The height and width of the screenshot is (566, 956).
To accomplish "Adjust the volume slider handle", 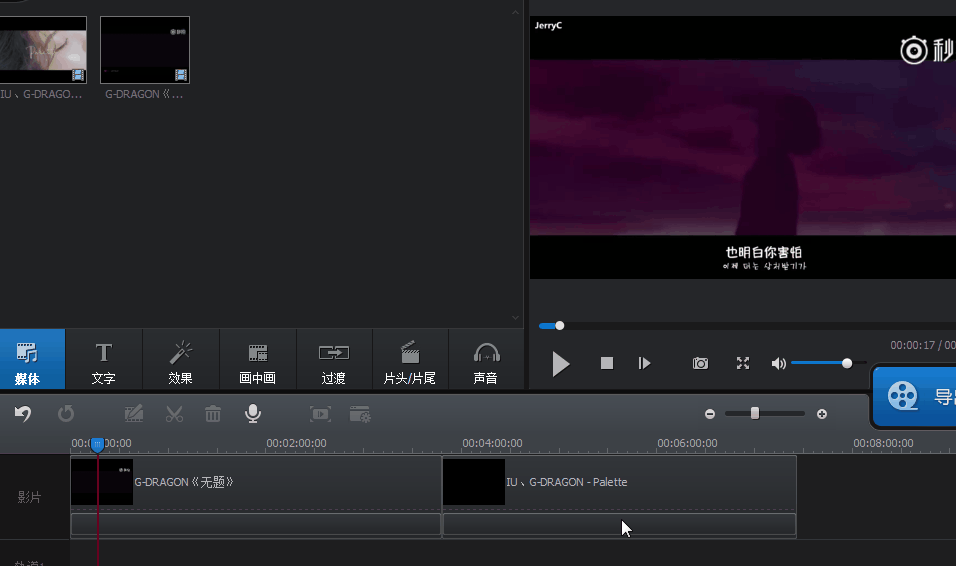I will pyautogui.click(x=847, y=364).
